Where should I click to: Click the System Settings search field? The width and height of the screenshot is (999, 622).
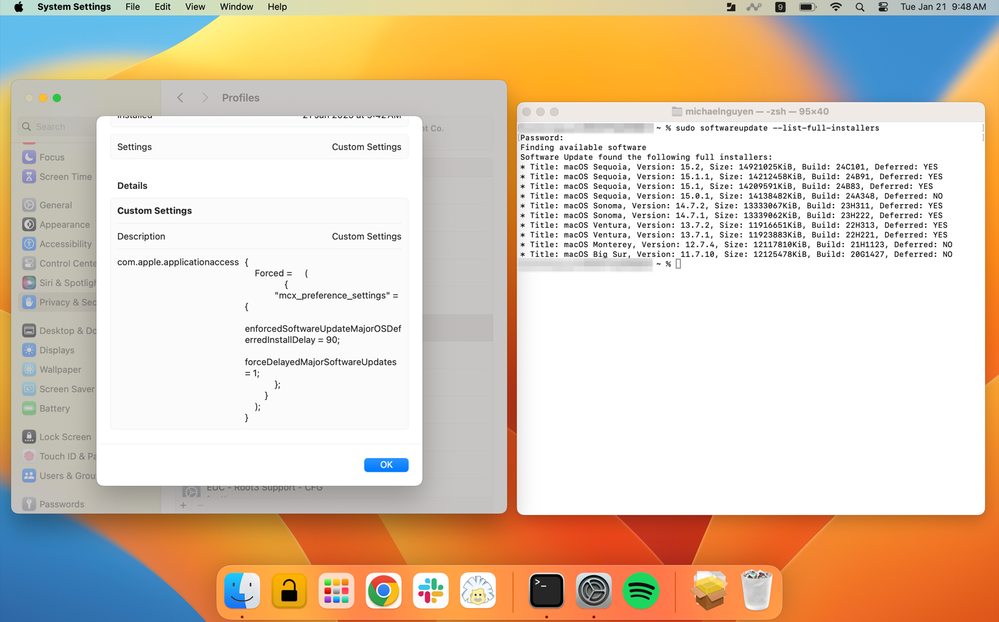pos(57,126)
